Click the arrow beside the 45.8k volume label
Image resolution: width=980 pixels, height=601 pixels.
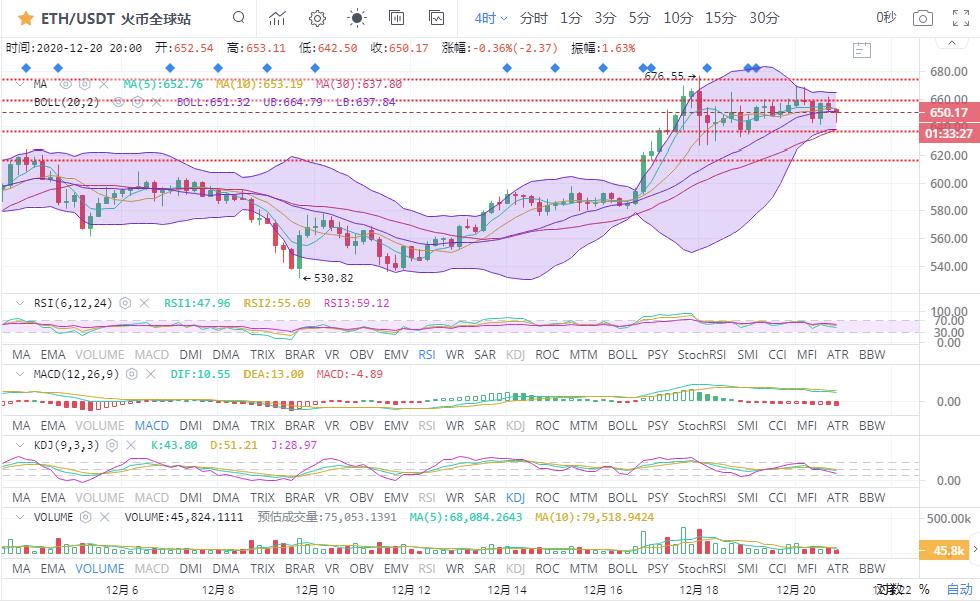(x=975, y=550)
